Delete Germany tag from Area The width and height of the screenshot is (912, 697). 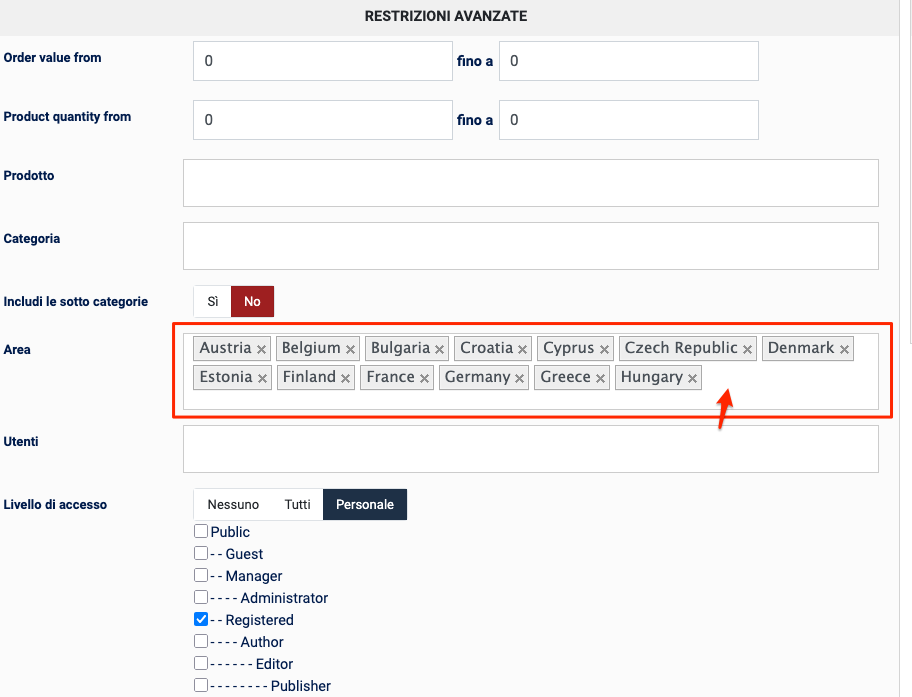(x=520, y=379)
